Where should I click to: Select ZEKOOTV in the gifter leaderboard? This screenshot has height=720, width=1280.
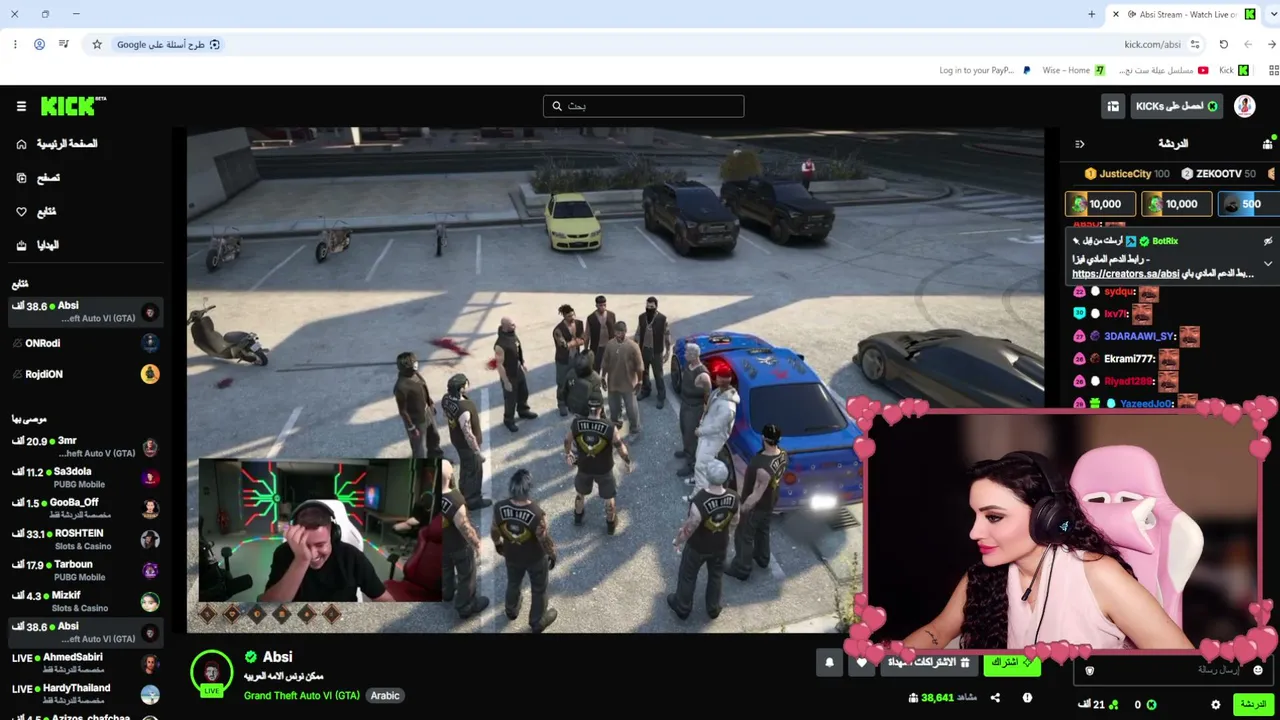point(1218,174)
